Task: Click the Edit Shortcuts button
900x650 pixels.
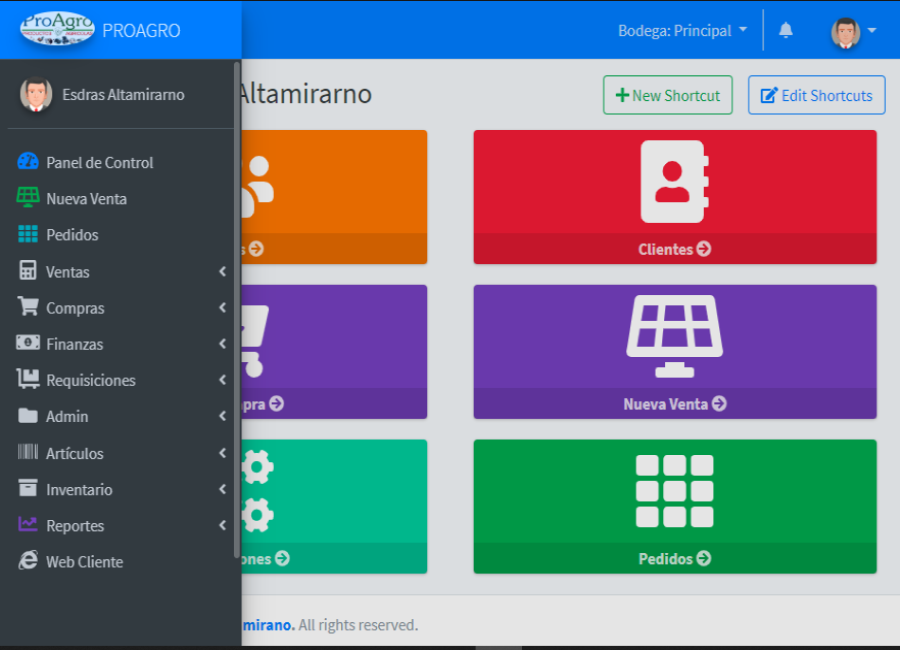Action: (x=816, y=96)
